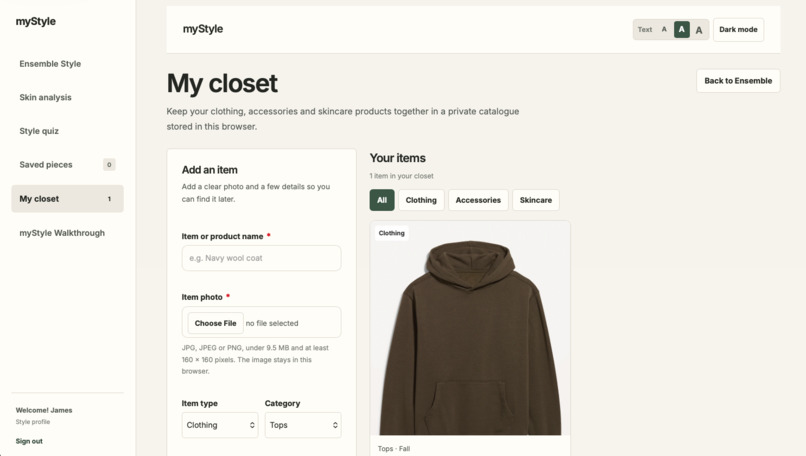Click the My closet count badge
806x456 pixels.
[109, 199]
